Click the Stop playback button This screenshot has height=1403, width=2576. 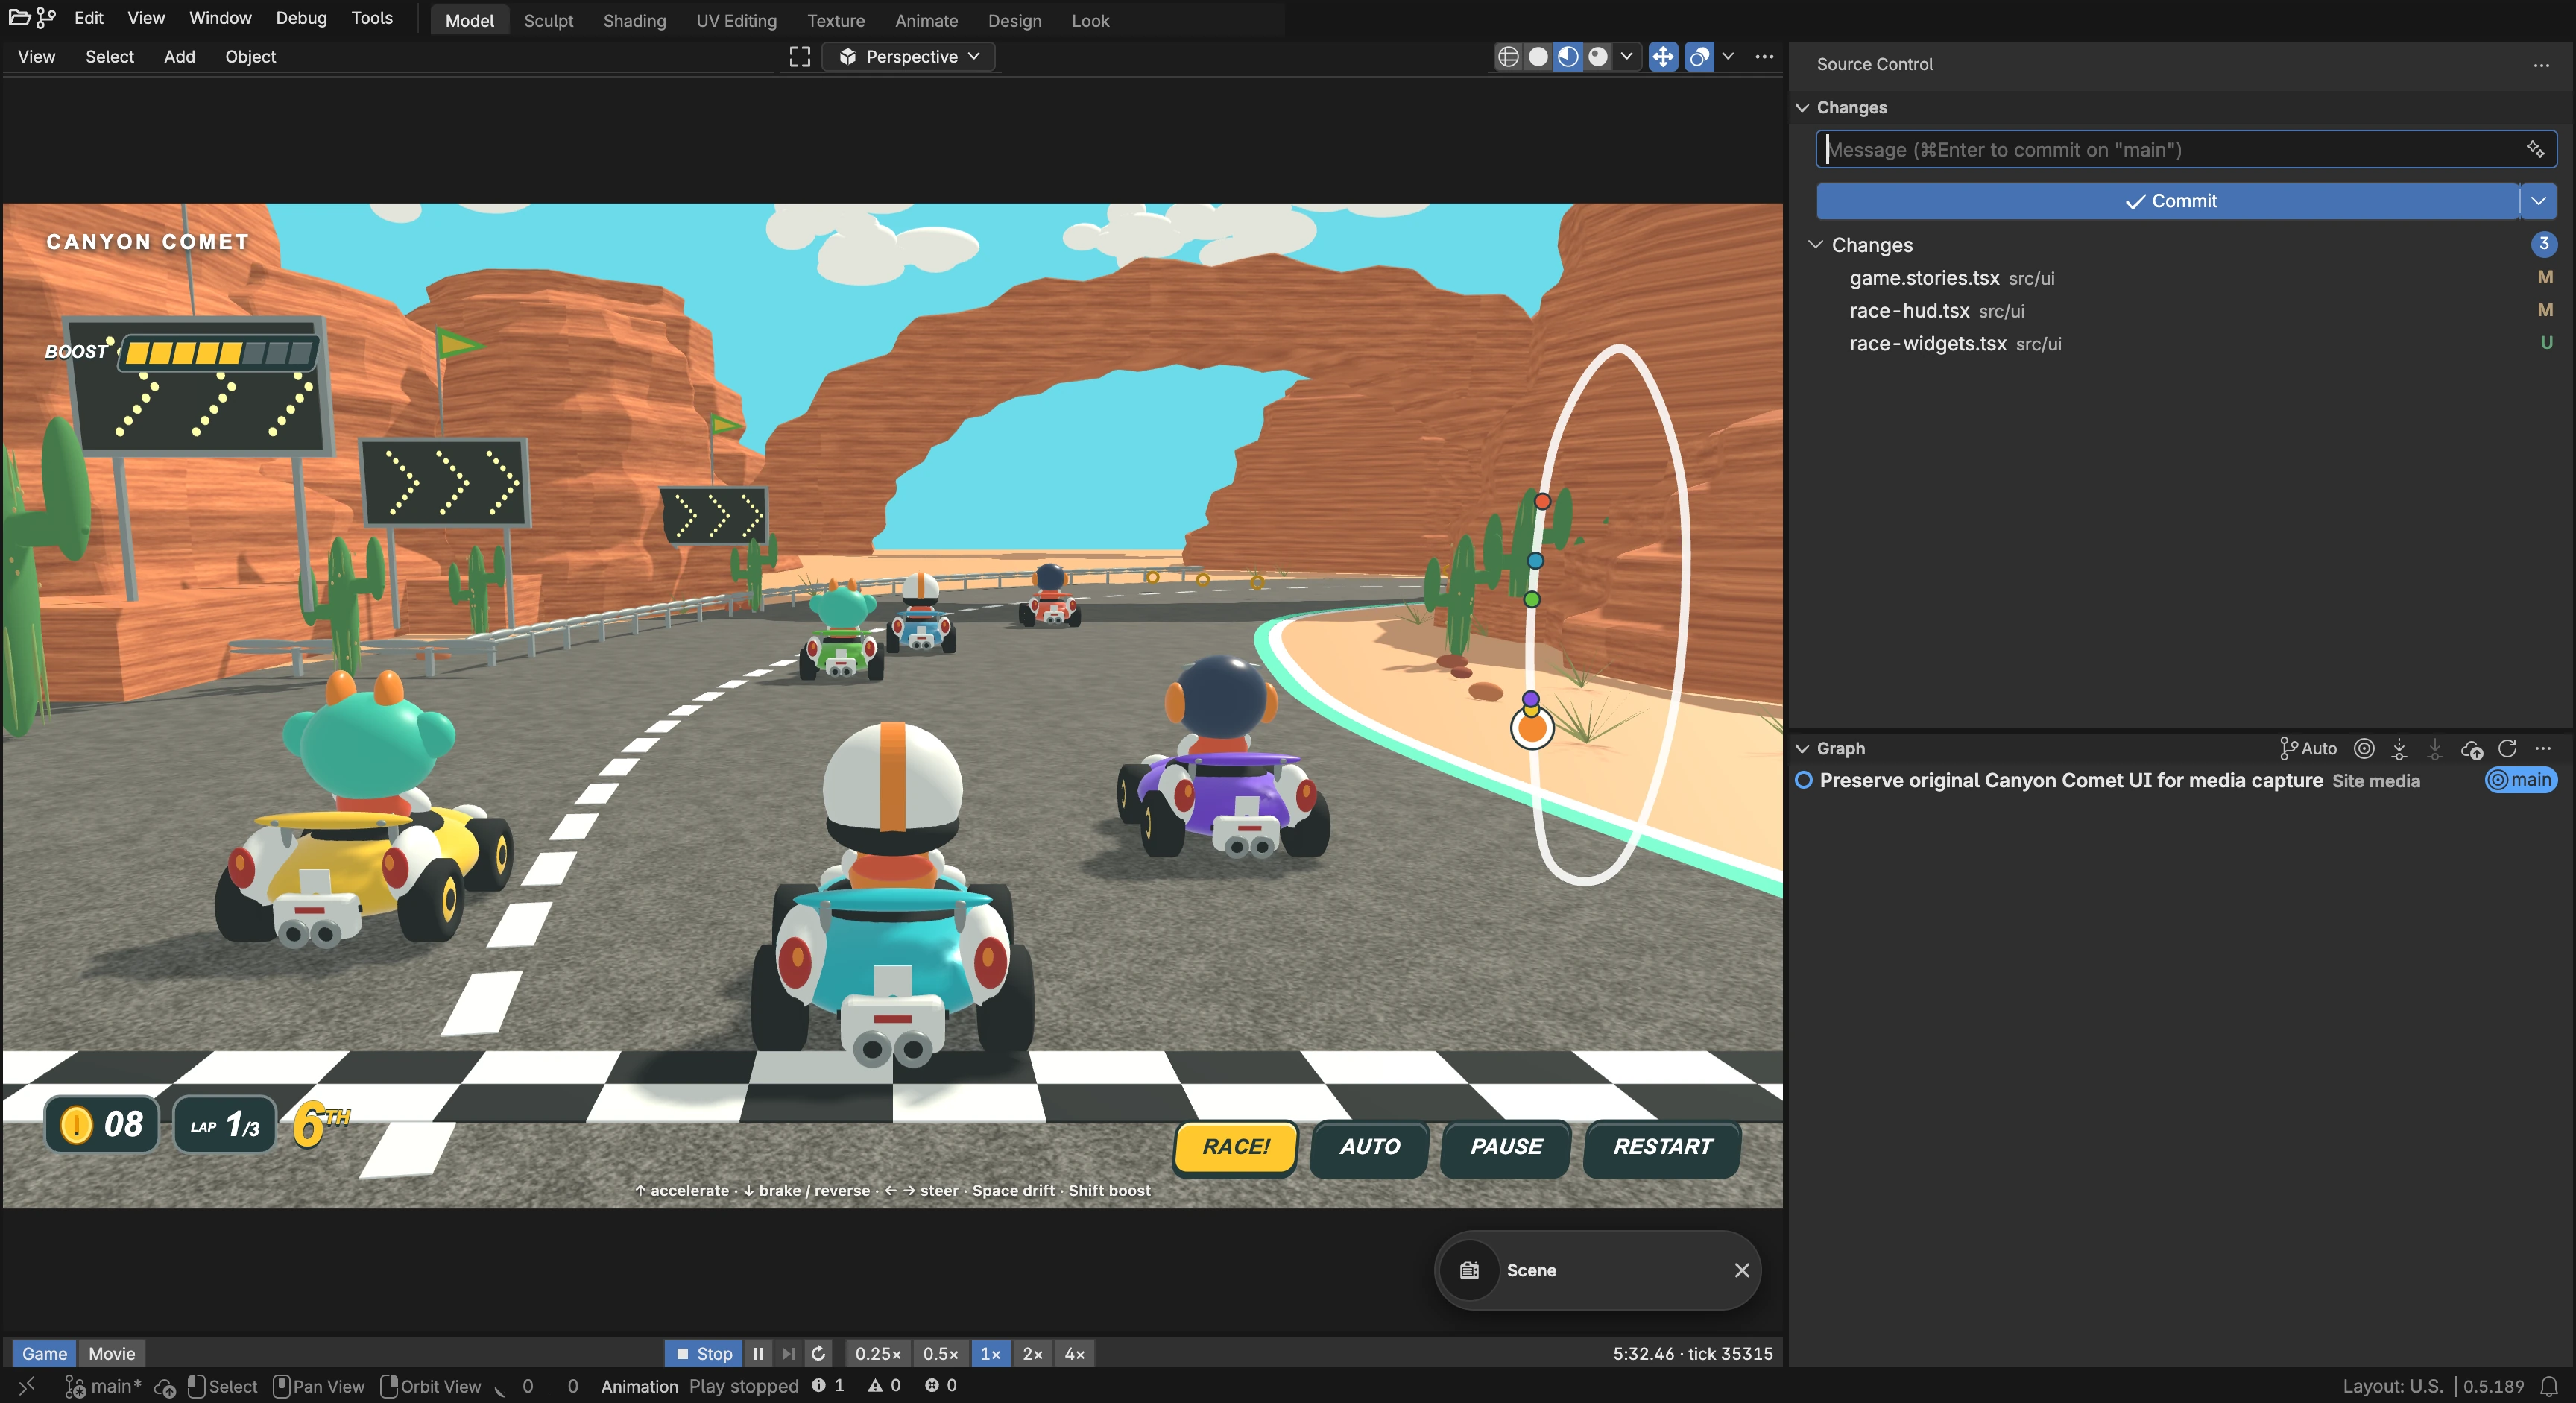tap(704, 1353)
